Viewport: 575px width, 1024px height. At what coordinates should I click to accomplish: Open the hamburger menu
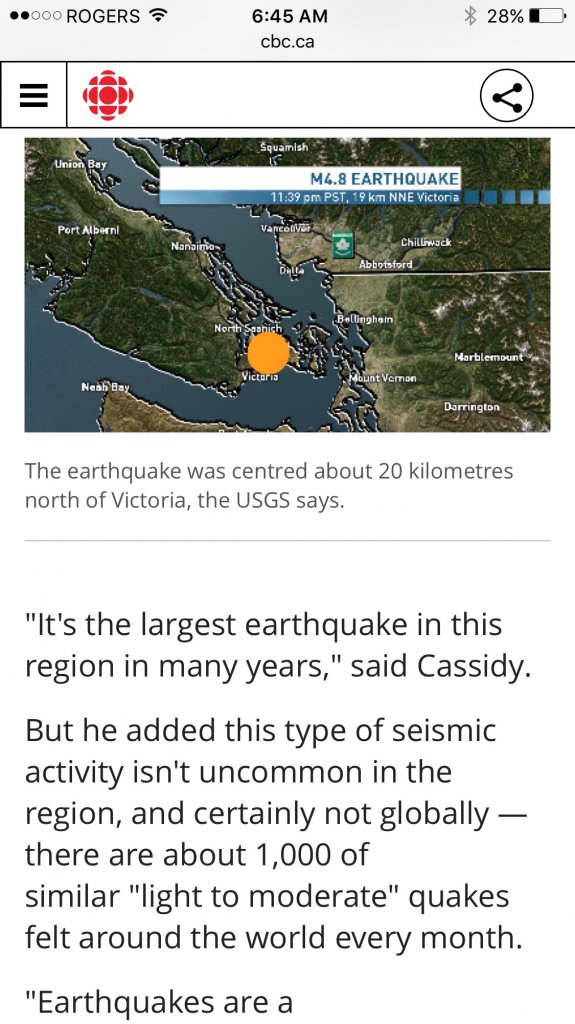(33, 95)
